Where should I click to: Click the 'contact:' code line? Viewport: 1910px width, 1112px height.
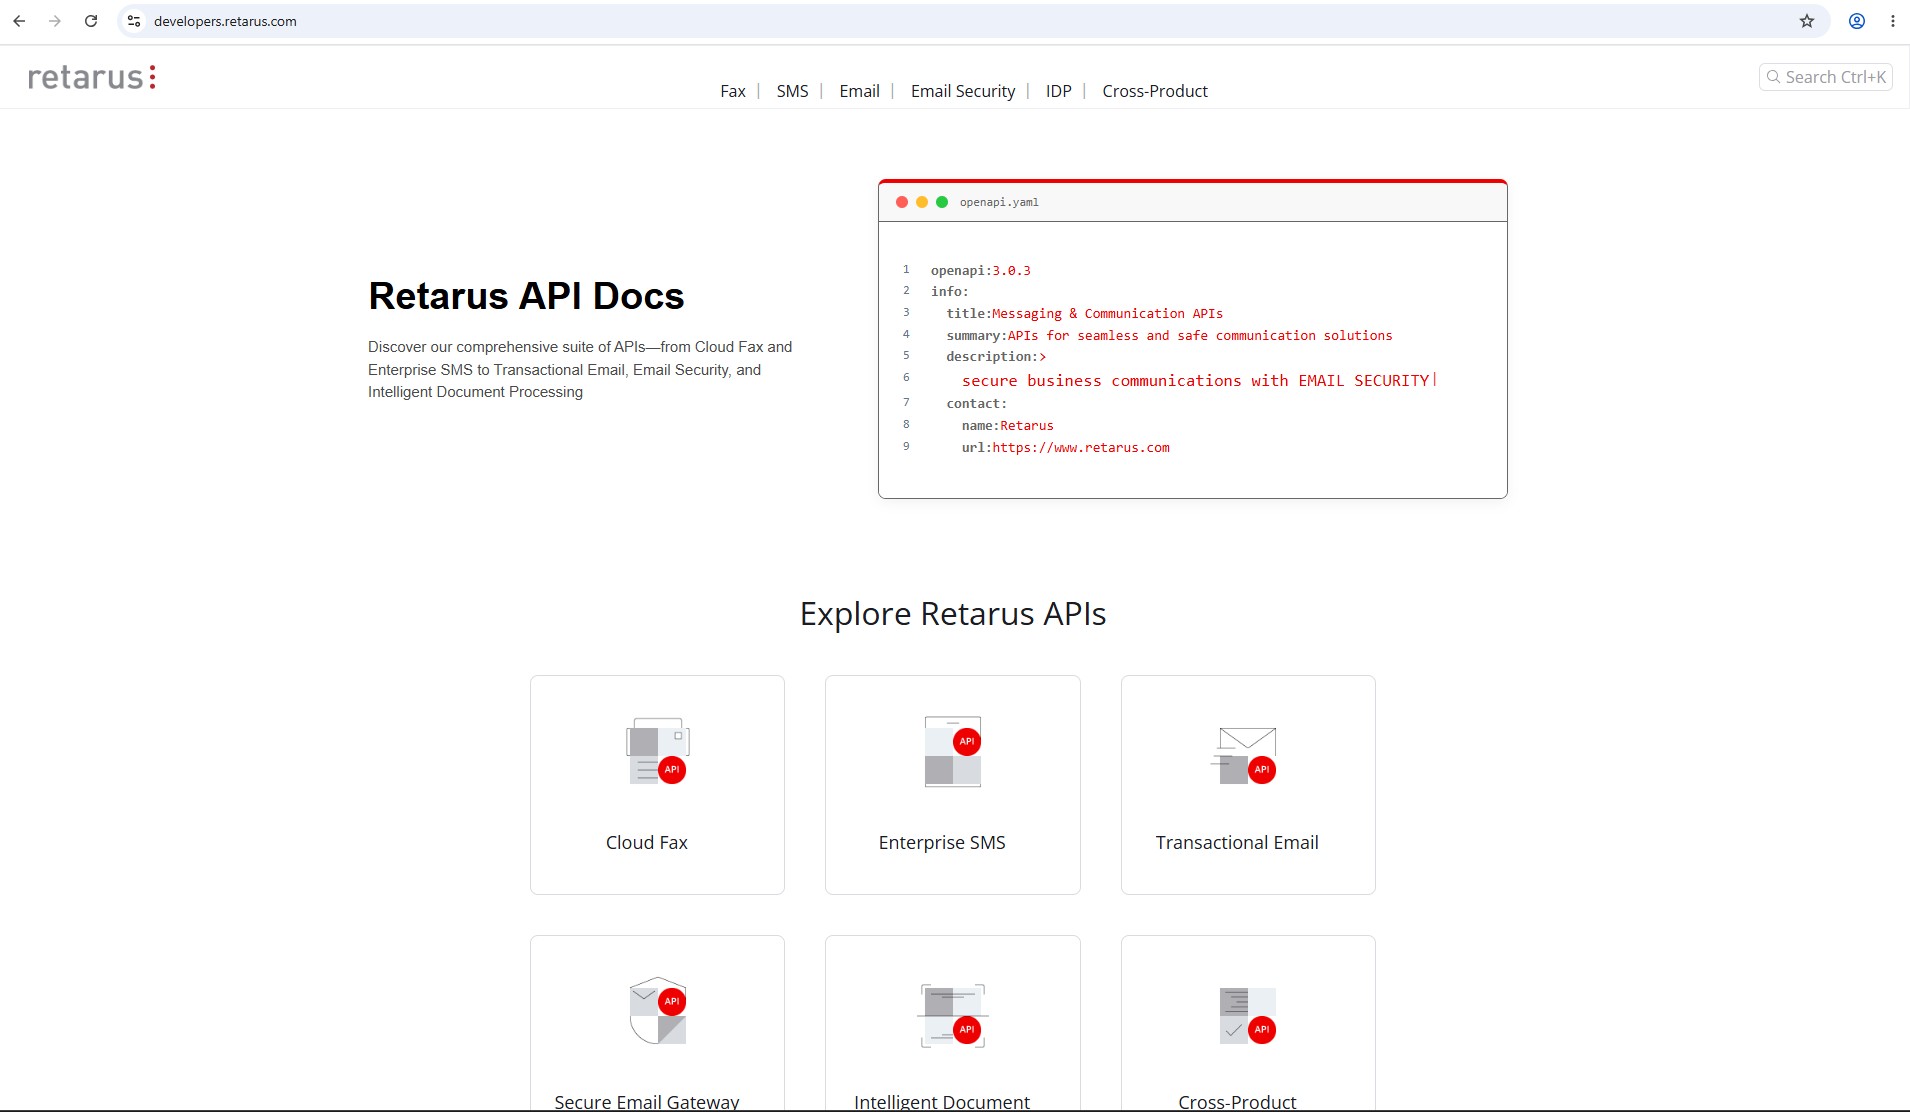pos(977,404)
